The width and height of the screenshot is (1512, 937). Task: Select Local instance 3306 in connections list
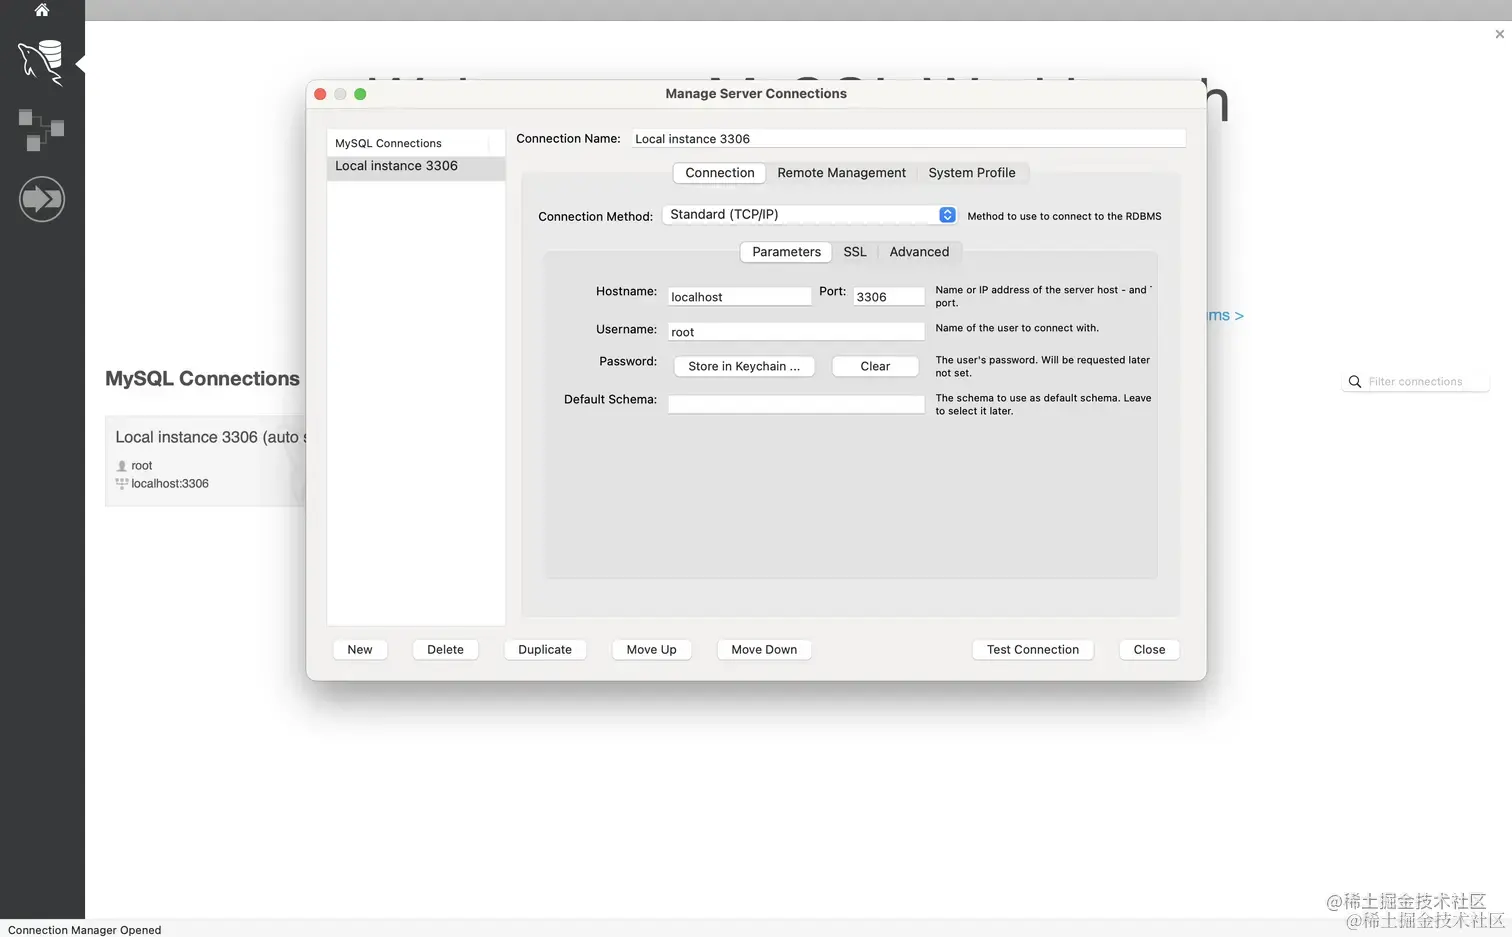click(416, 167)
